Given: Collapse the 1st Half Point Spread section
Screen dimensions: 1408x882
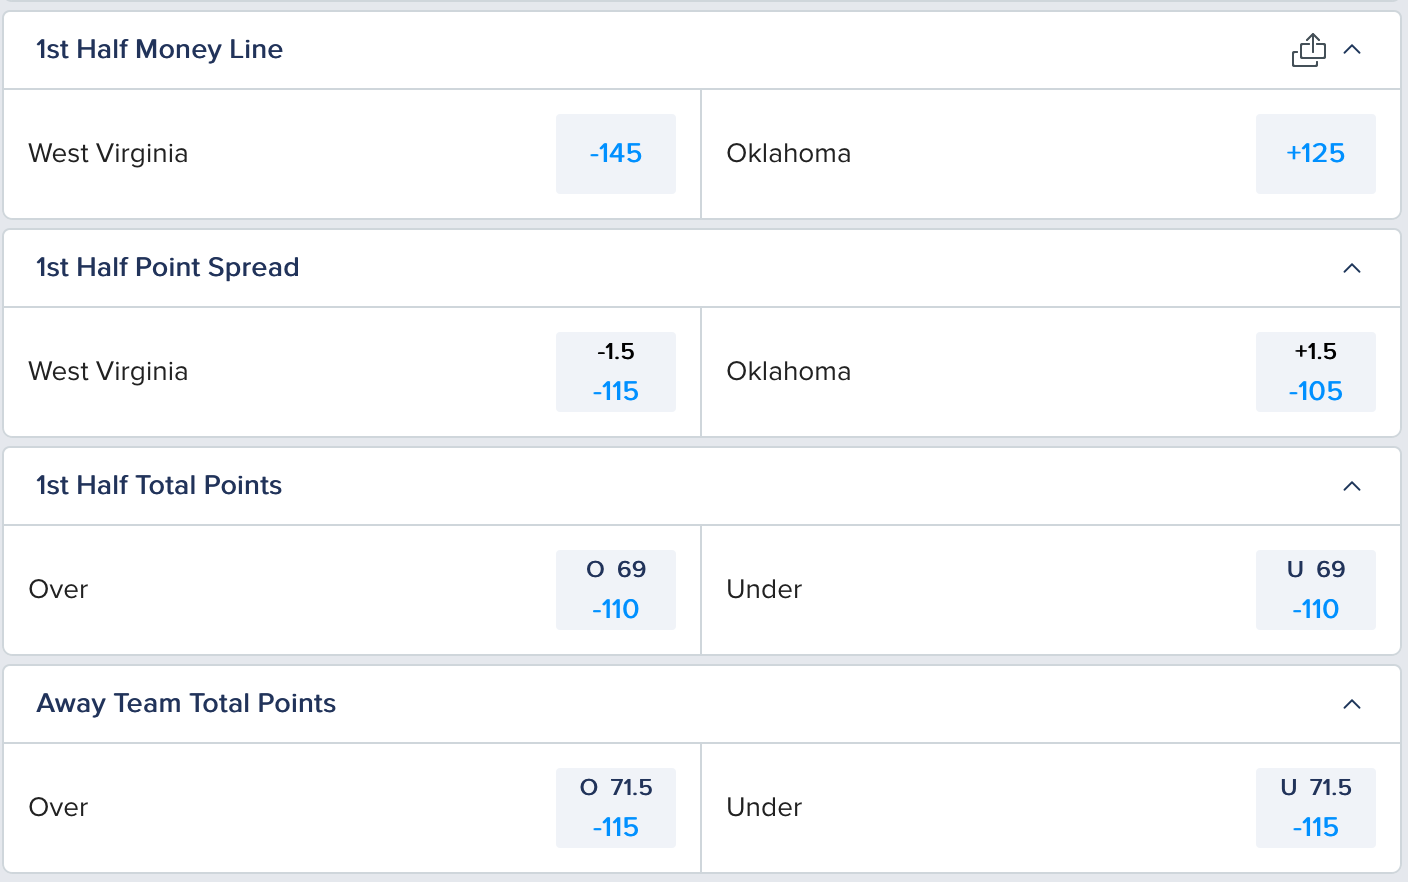Looking at the screenshot, I should 1352,268.
